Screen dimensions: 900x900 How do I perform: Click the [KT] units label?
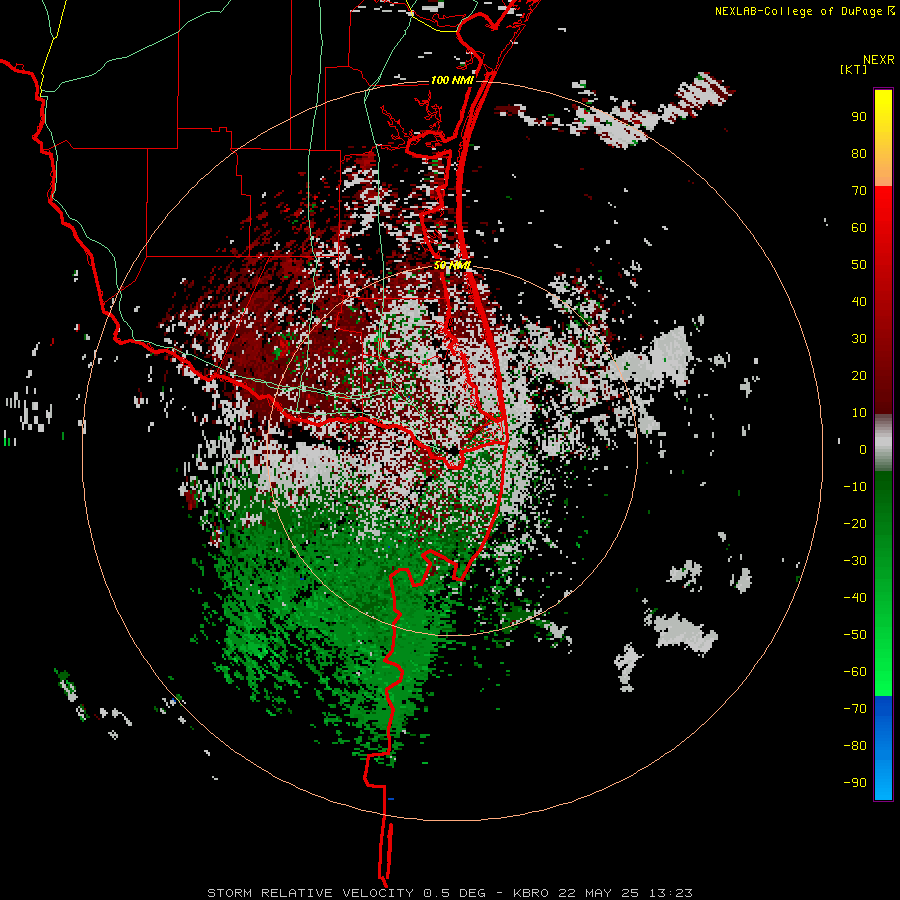[854, 69]
